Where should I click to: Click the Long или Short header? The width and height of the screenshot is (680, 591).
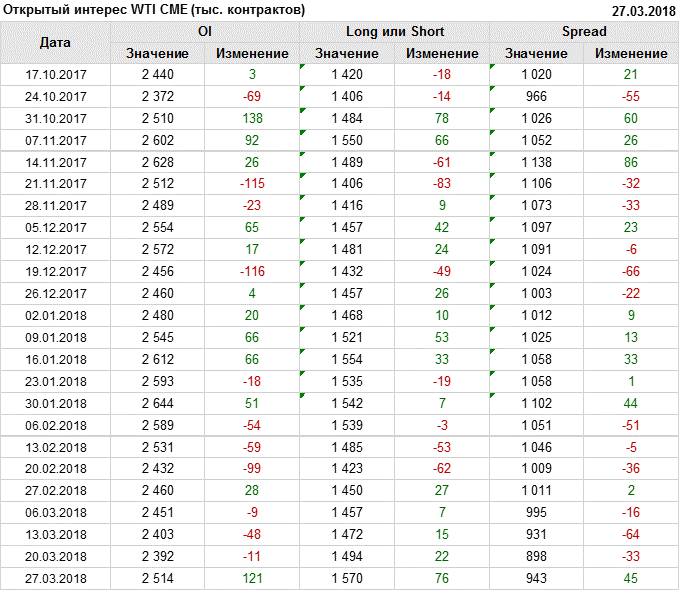point(394,32)
